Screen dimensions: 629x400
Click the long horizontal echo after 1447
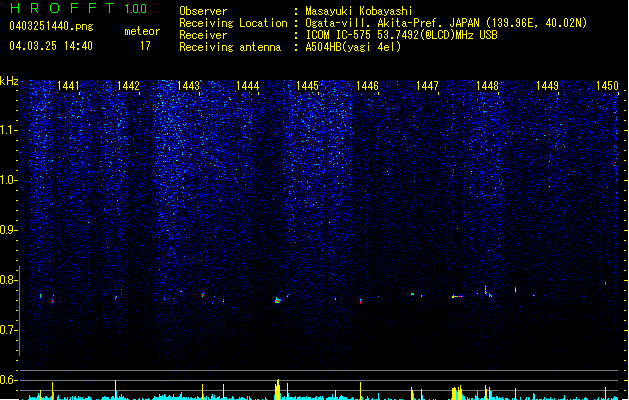pyautogui.click(x=457, y=296)
